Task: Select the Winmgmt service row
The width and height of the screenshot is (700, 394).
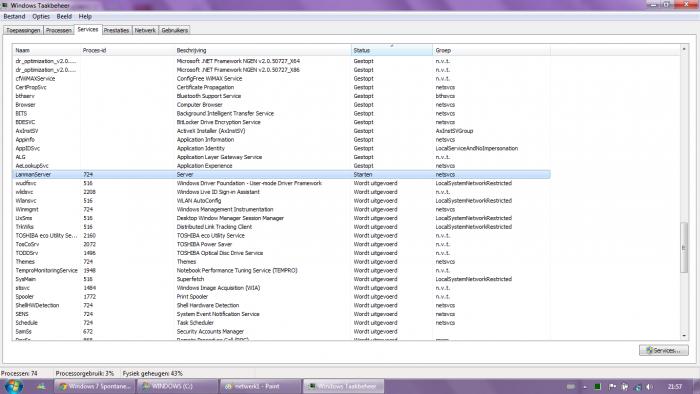Action: click(281, 209)
